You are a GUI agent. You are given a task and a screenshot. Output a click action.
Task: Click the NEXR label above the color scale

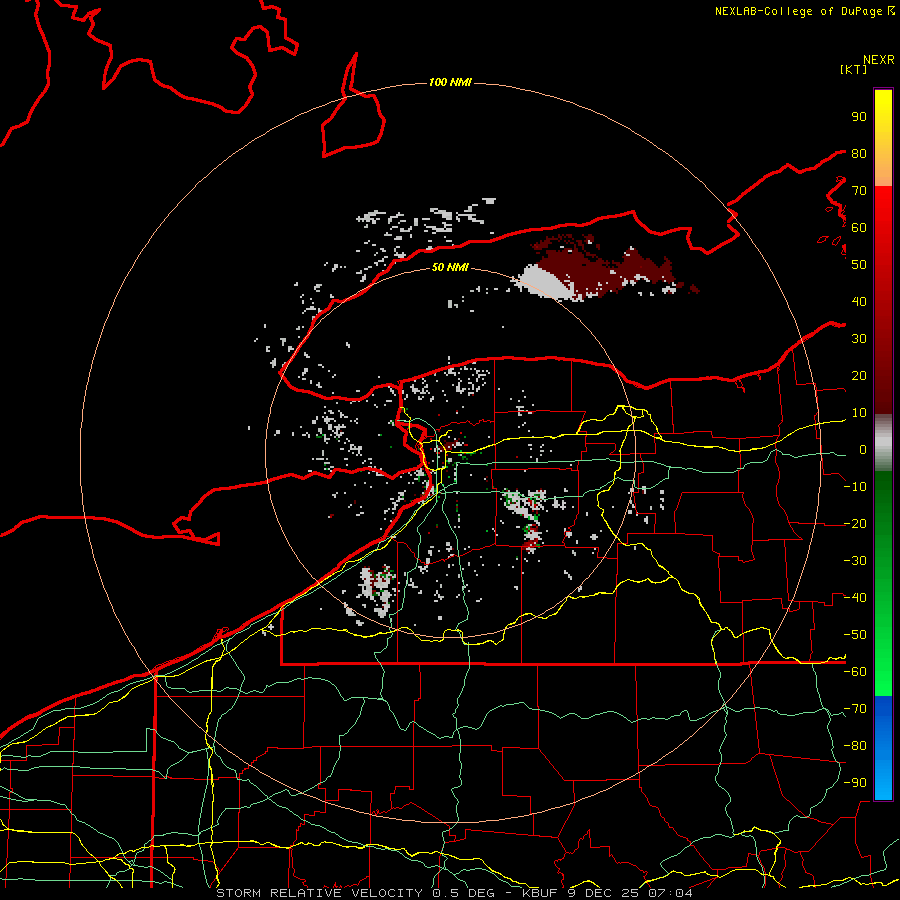[x=879, y=60]
